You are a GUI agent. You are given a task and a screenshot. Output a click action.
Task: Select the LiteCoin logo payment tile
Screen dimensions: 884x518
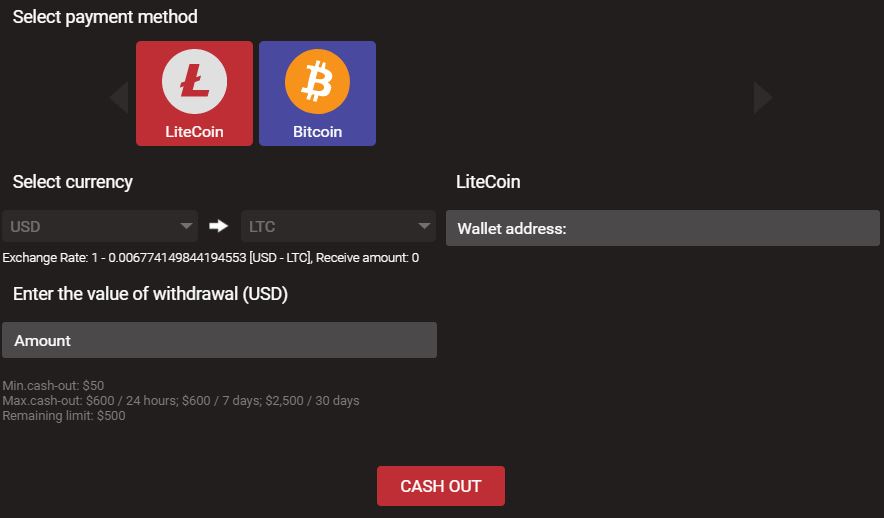click(x=194, y=94)
